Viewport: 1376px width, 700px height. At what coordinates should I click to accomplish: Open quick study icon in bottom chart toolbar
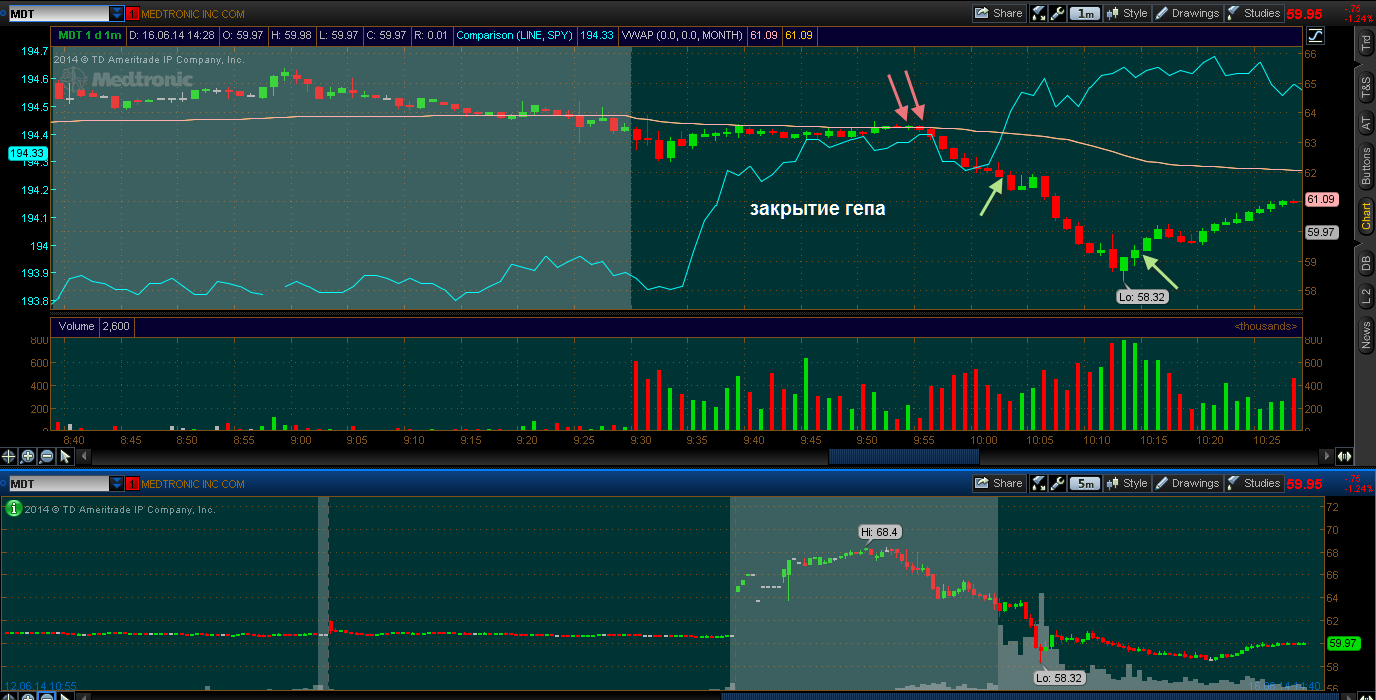(1039, 483)
